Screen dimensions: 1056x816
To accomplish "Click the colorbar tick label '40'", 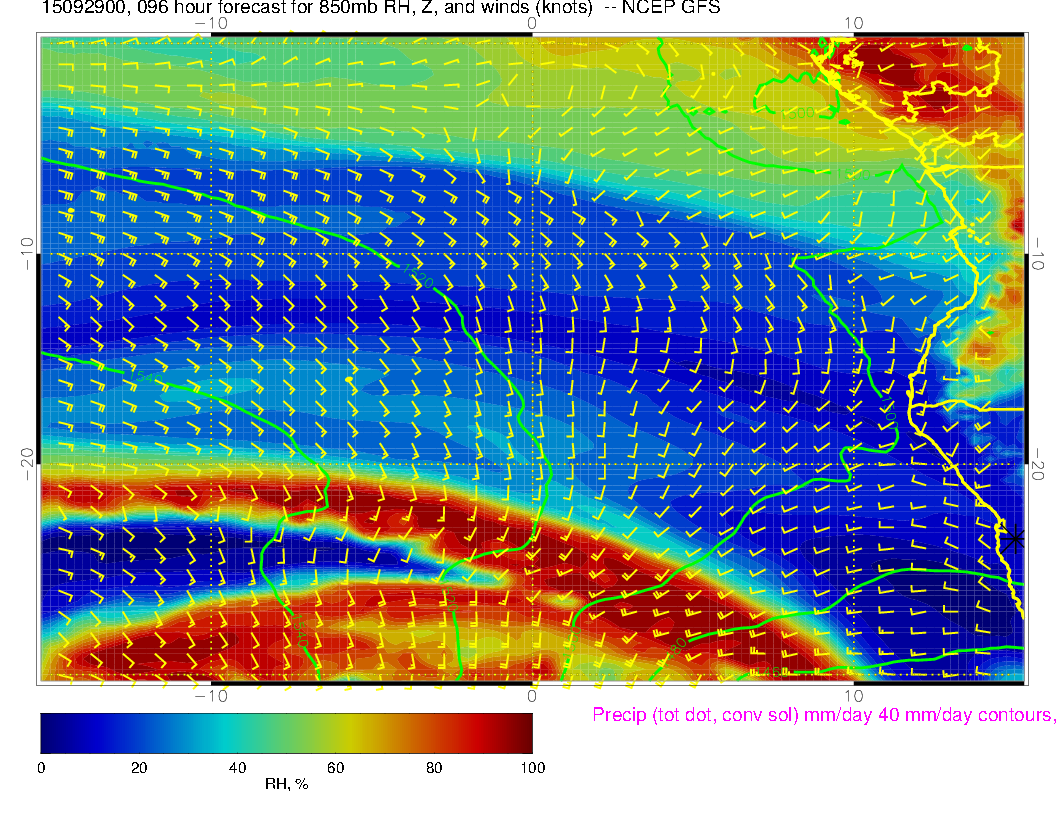I will [x=237, y=768].
